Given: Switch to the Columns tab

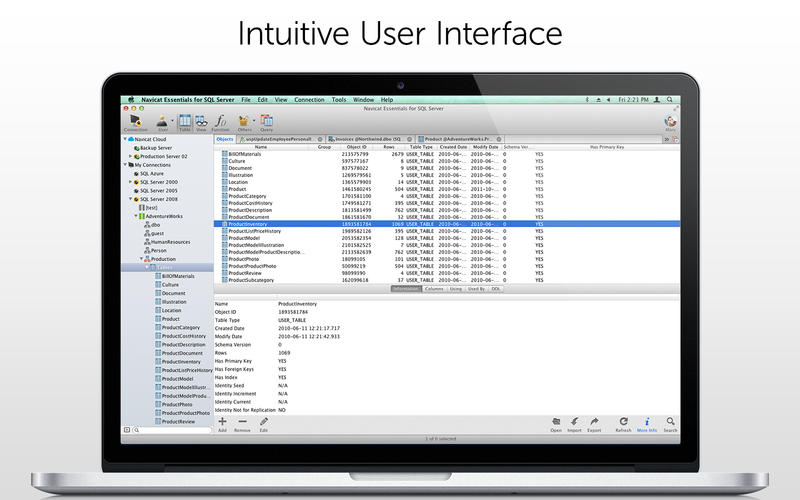Looking at the screenshot, I should click(434, 288).
